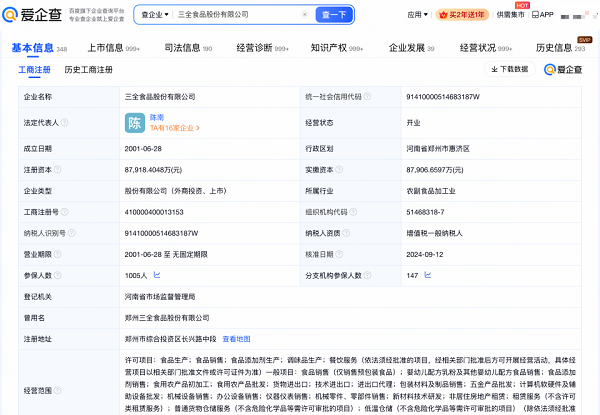The height and width of the screenshot is (415, 600).
Task: Click the 爱企查 watermark logo near 下载数据
Action: coord(565,69)
